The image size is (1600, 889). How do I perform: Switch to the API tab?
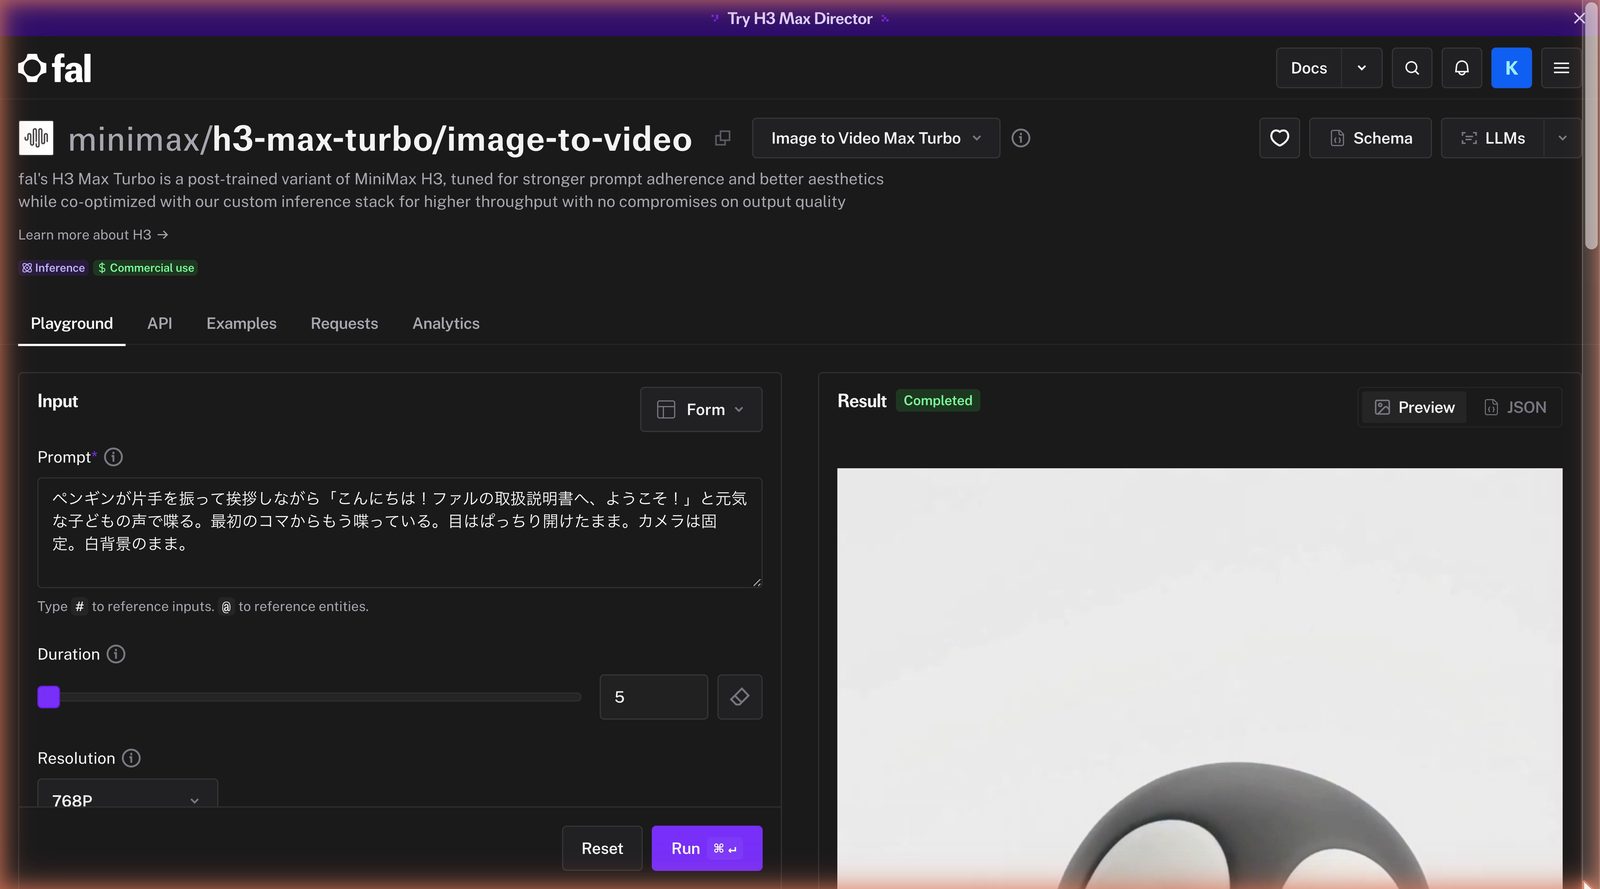click(160, 323)
